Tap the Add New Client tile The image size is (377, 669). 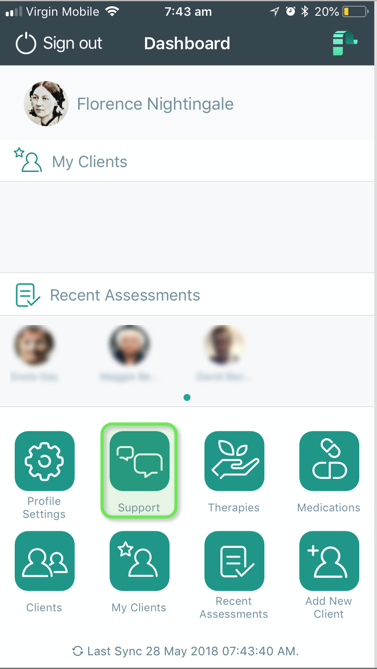pyautogui.click(x=329, y=561)
